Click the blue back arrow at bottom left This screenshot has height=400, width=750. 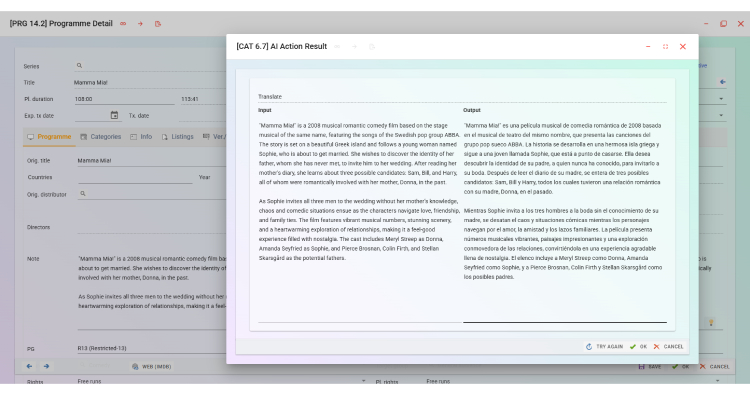pyautogui.click(x=29, y=366)
